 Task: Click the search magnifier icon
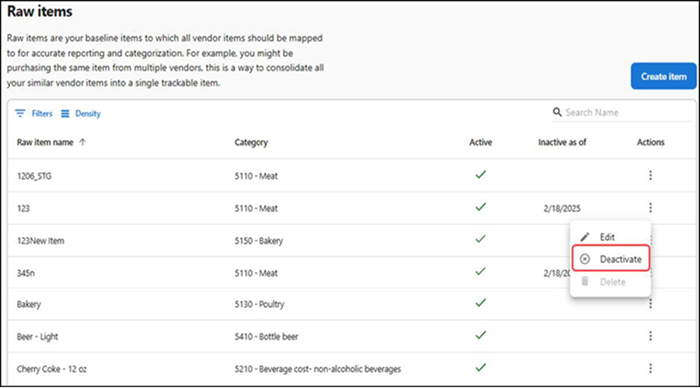(557, 112)
